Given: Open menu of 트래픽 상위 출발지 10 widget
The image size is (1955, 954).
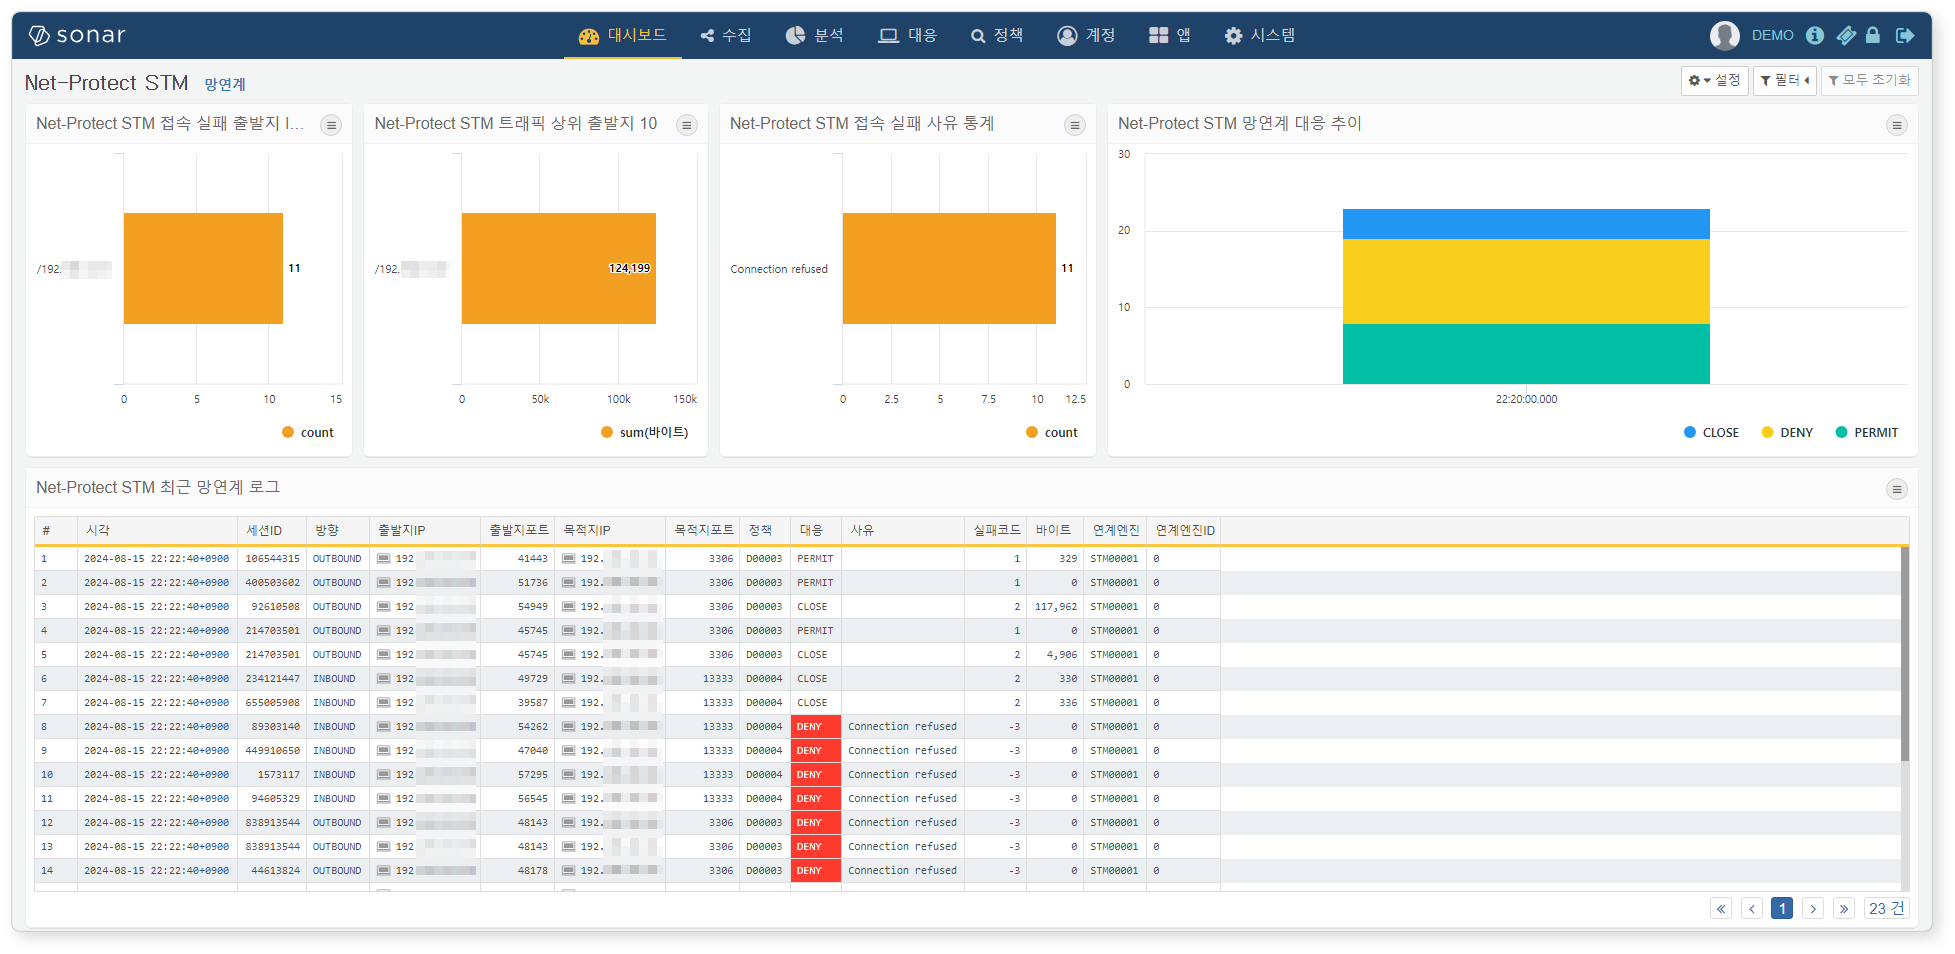Looking at the screenshot, I should 687,125.
